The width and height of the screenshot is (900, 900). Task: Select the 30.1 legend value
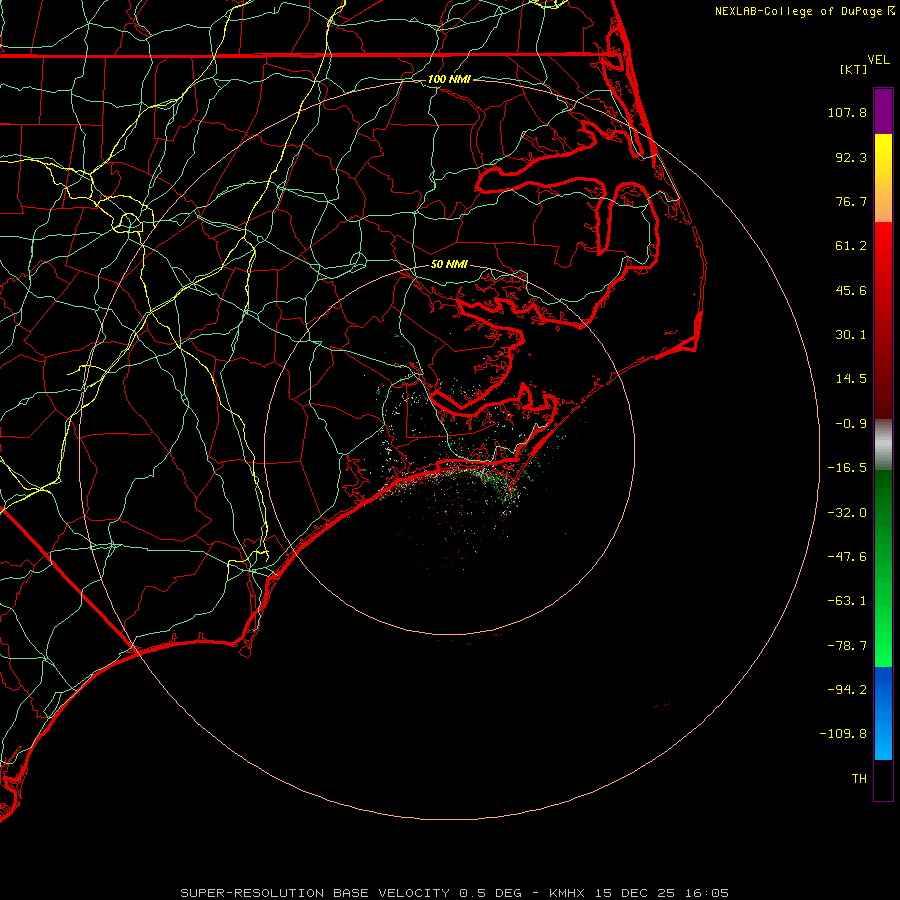click(851, 335)
